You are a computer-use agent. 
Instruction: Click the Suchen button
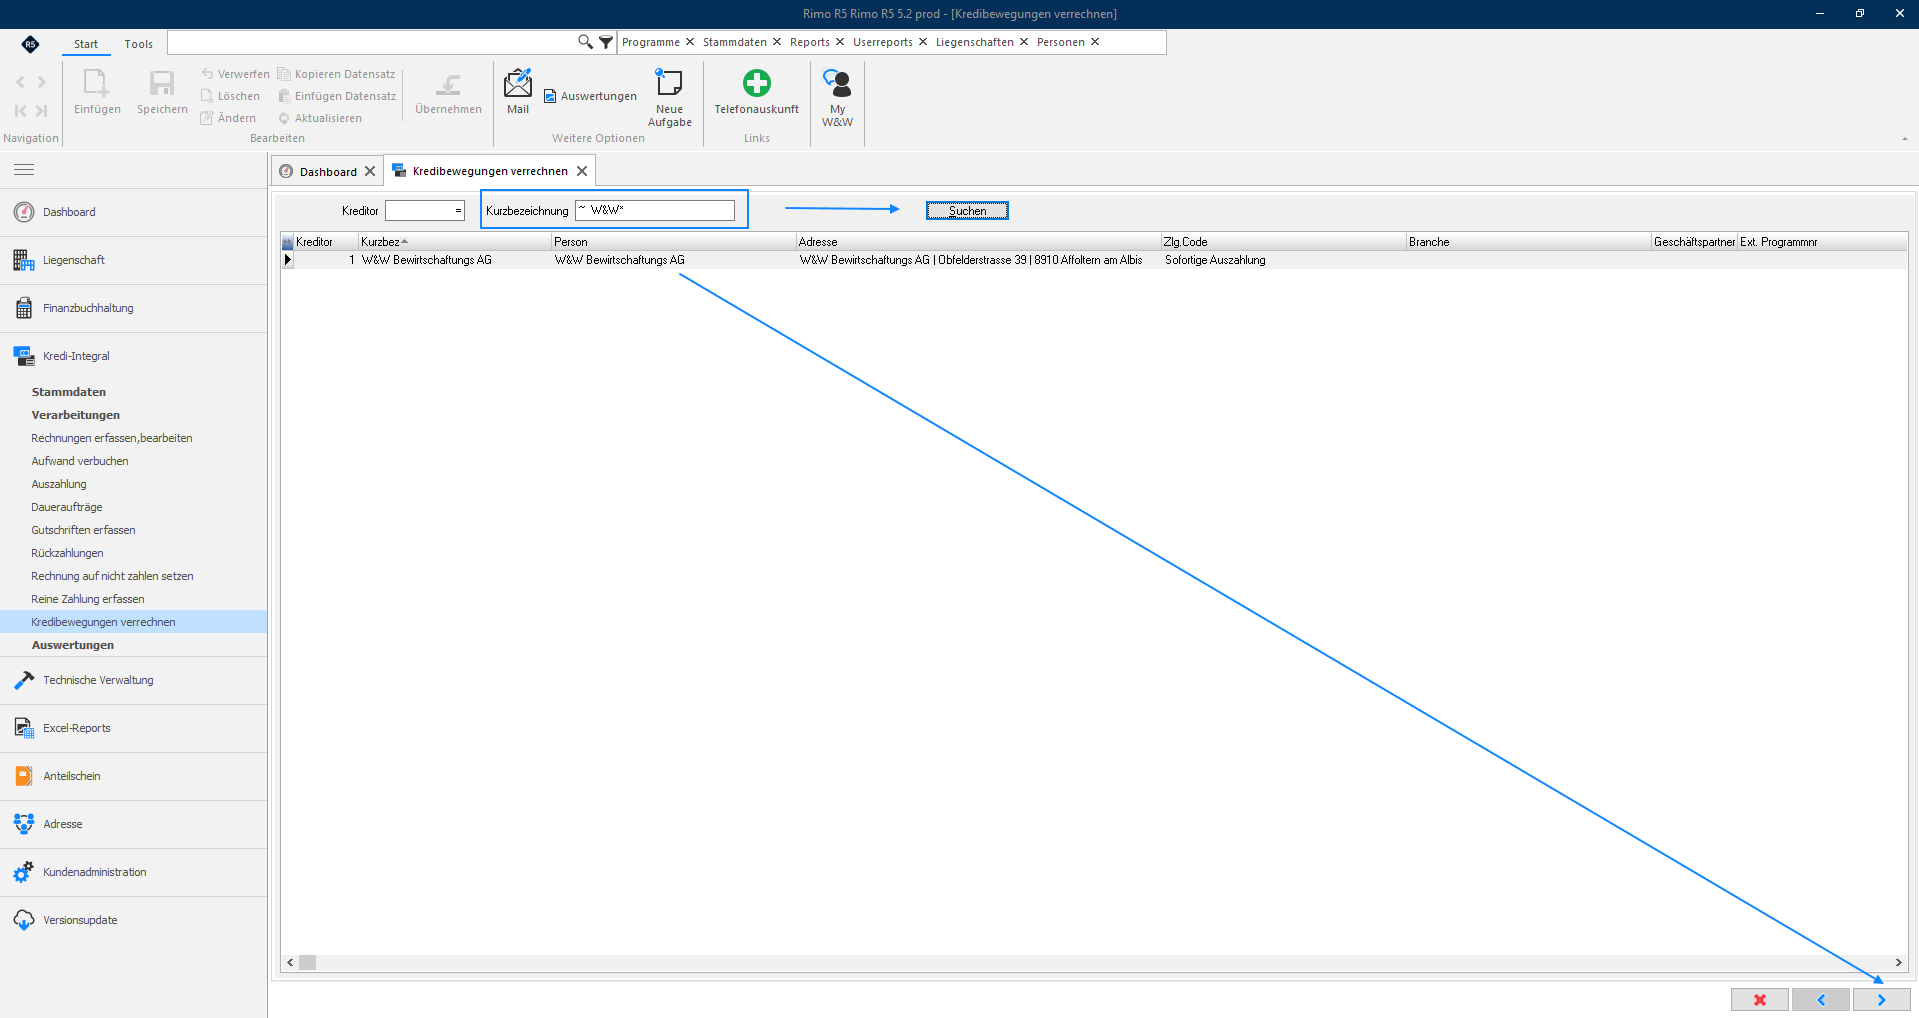click(x=967, y=211)
